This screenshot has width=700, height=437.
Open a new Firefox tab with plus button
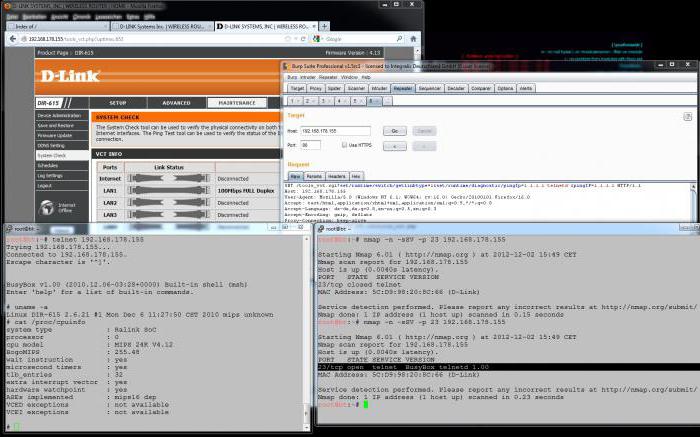pyautogui.click(x=325, y=26)
